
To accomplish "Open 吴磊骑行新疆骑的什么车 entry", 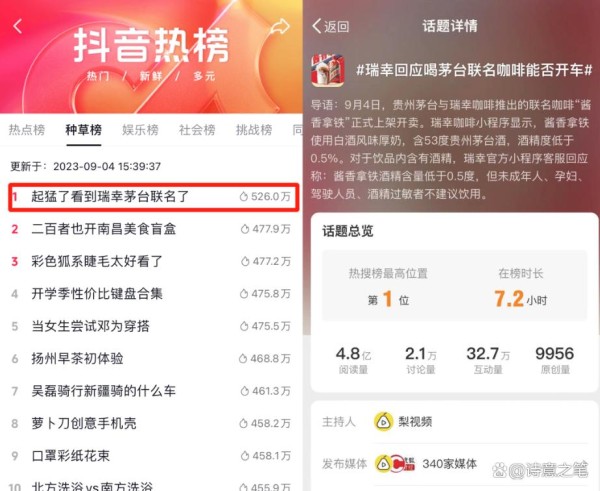I will click(151, 391).
